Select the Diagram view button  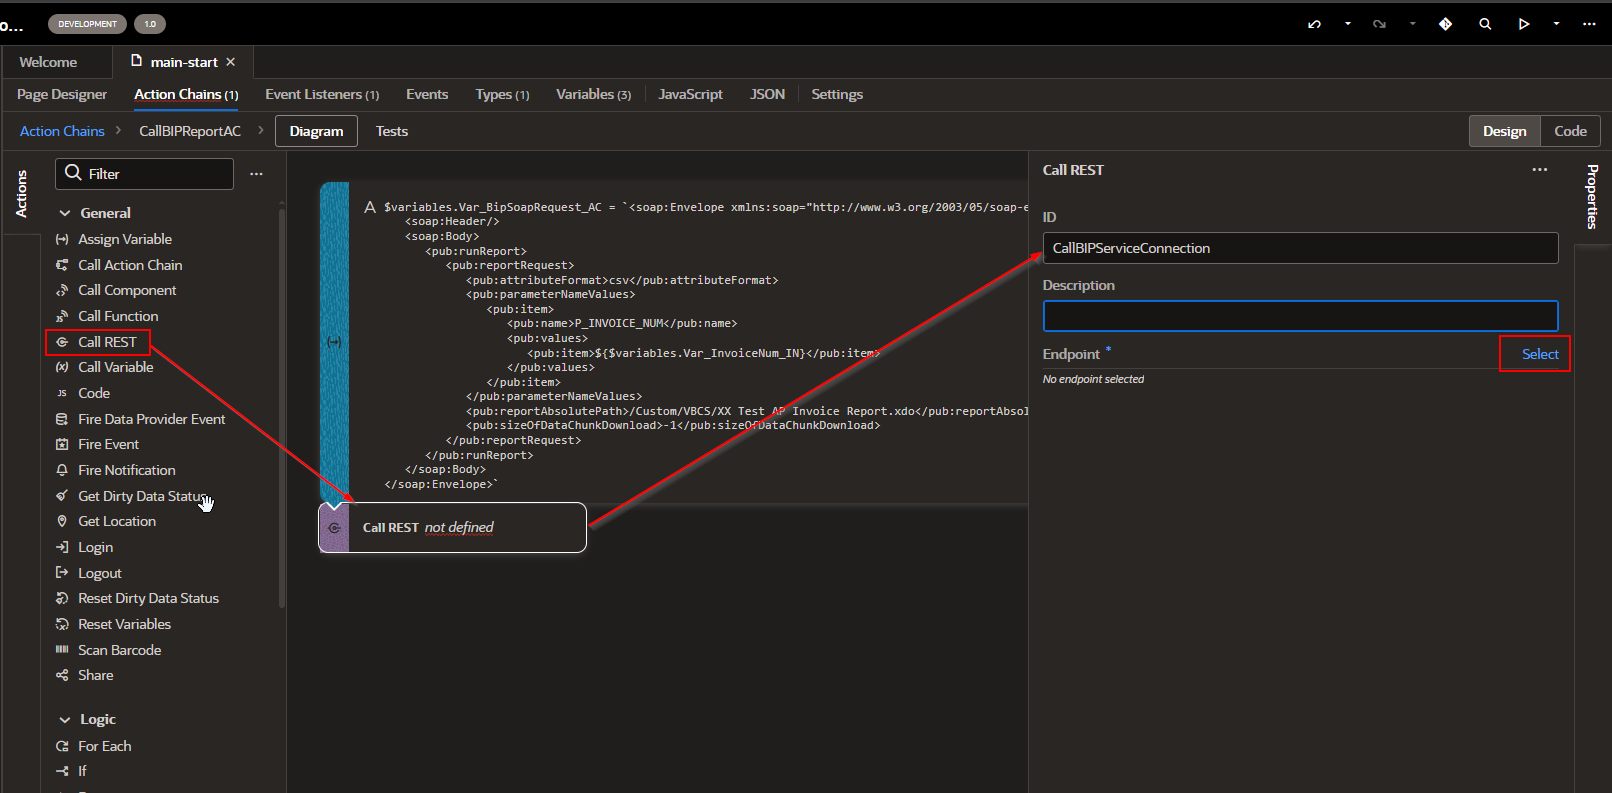pyautogui.click(x=316, y=131)
